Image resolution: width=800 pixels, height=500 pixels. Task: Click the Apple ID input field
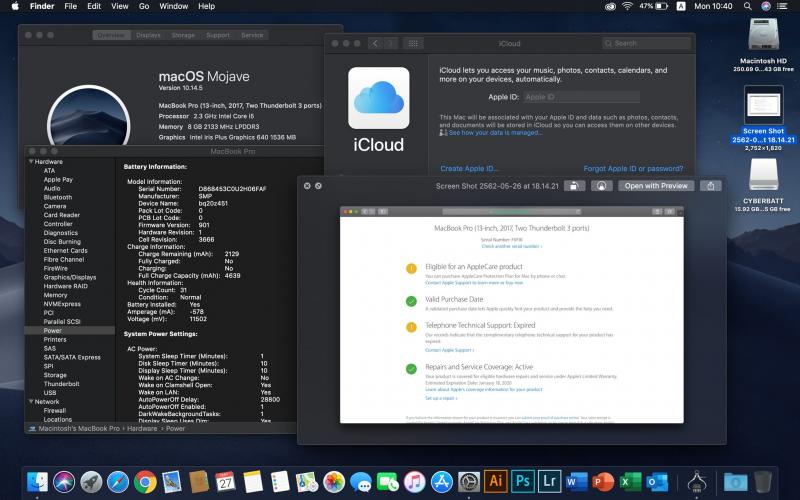point(580,97)
